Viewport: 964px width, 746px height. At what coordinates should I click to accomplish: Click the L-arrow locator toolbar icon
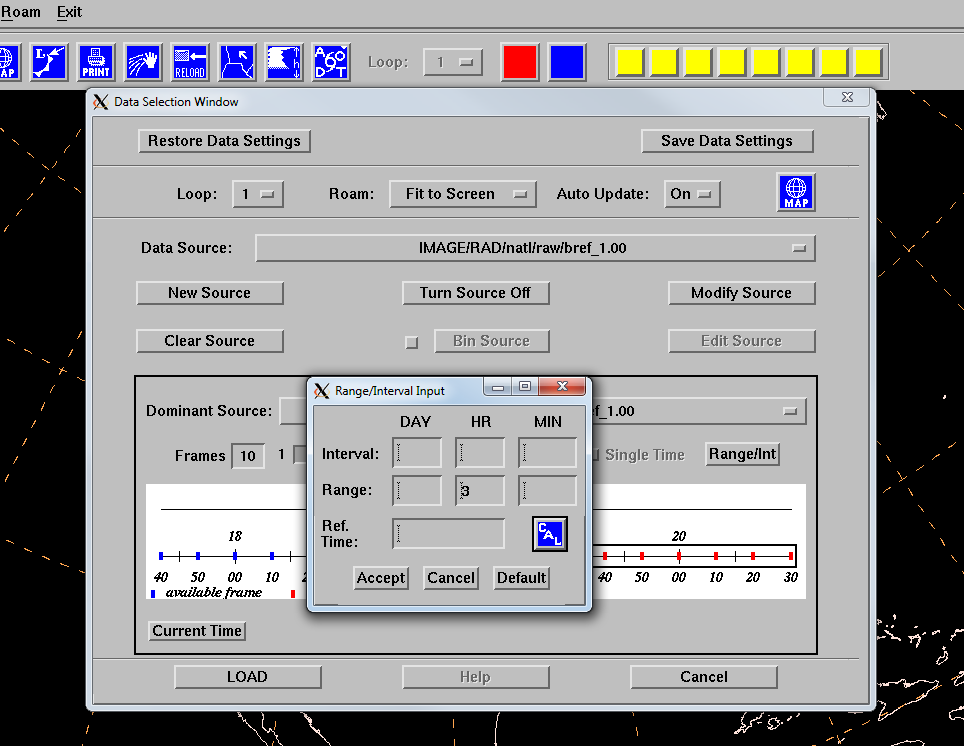click(49, 62)
